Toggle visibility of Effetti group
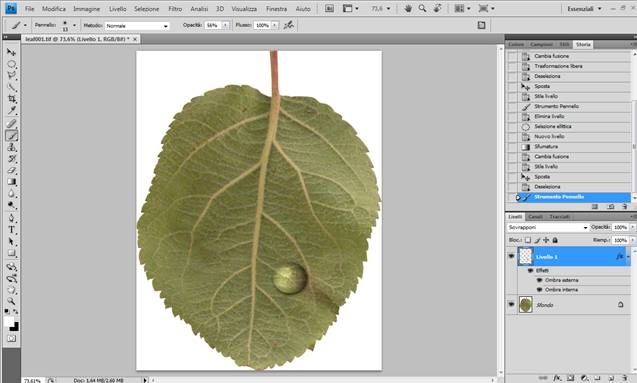The height and width of the screenshot is (383, 637). pyautogui.click(x=531, y=270)
